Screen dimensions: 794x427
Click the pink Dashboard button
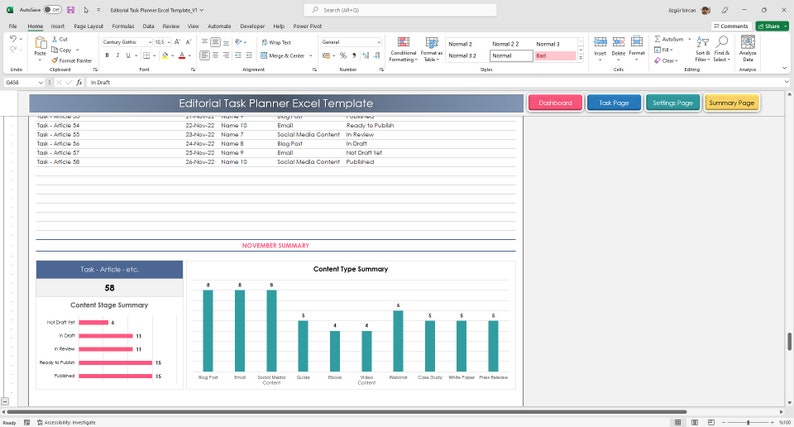pyautogui.click(x=555, y=103)
